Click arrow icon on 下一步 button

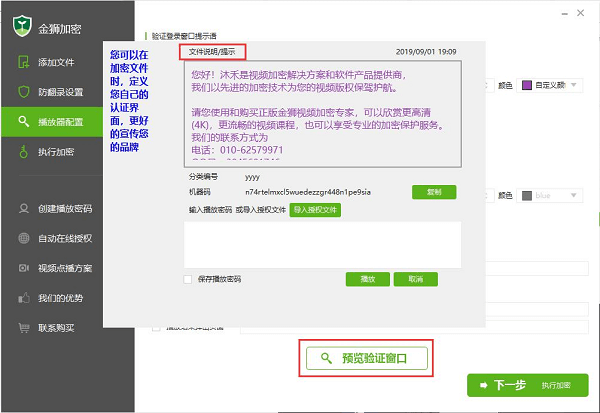(x=484, y=385)
